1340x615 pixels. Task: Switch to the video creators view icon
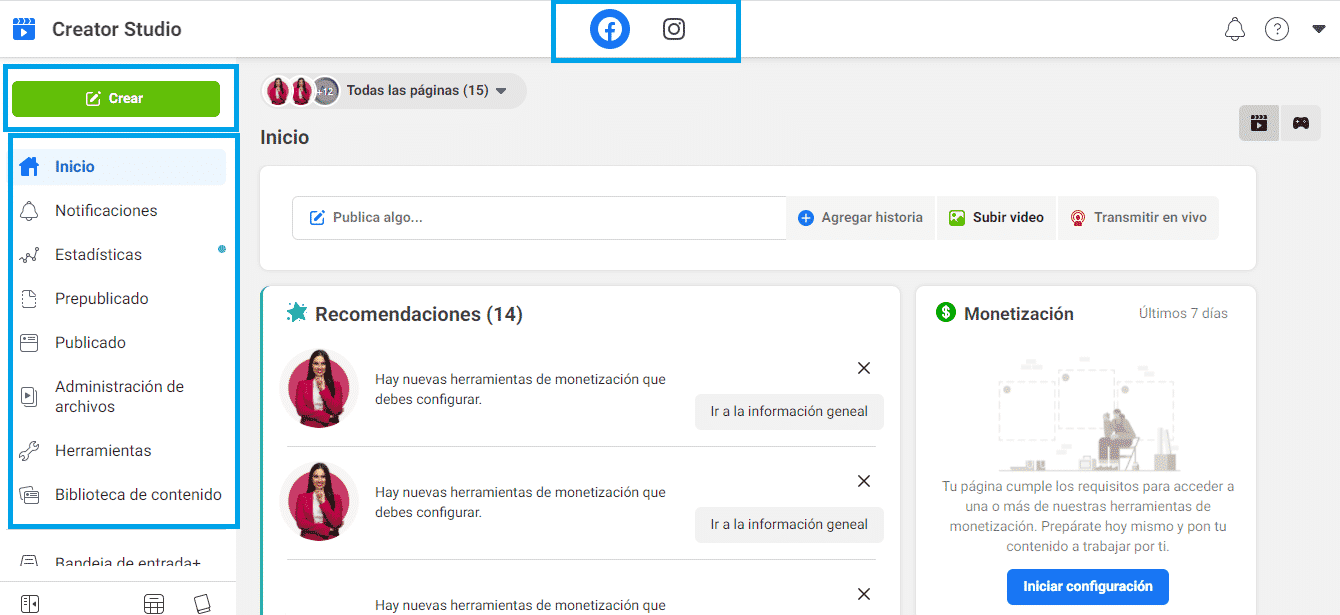(x=1259, y=123)
